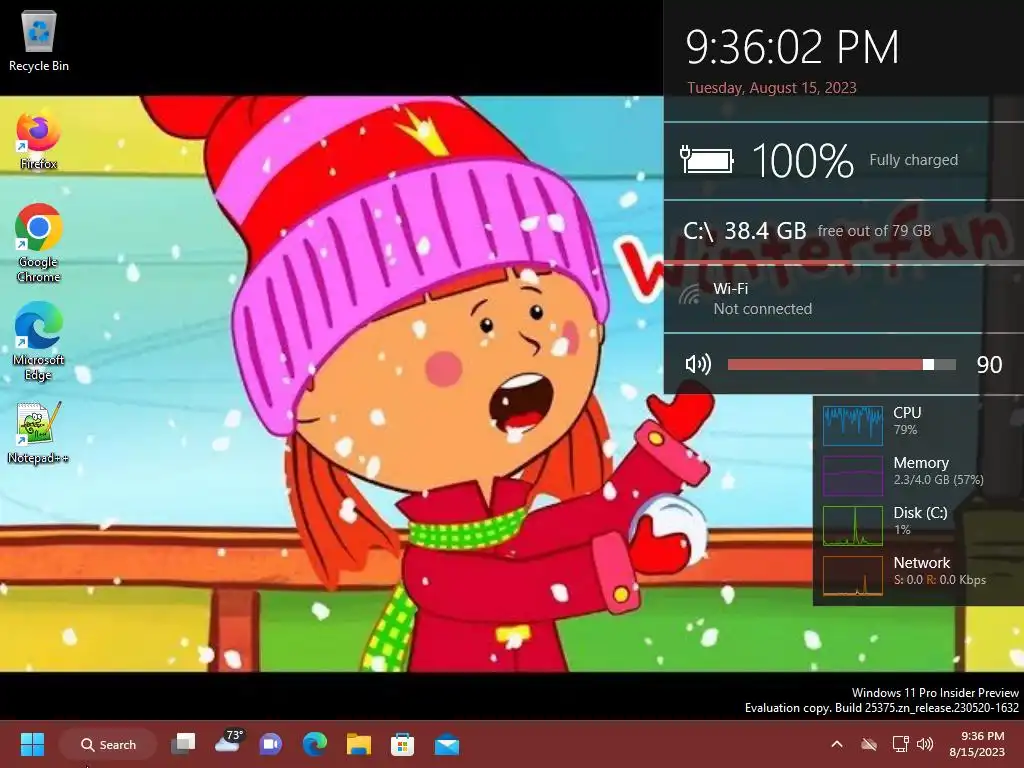1024x768 pixels.
Task: Click the Fully charged status text
Action: [x=913, y=160]
